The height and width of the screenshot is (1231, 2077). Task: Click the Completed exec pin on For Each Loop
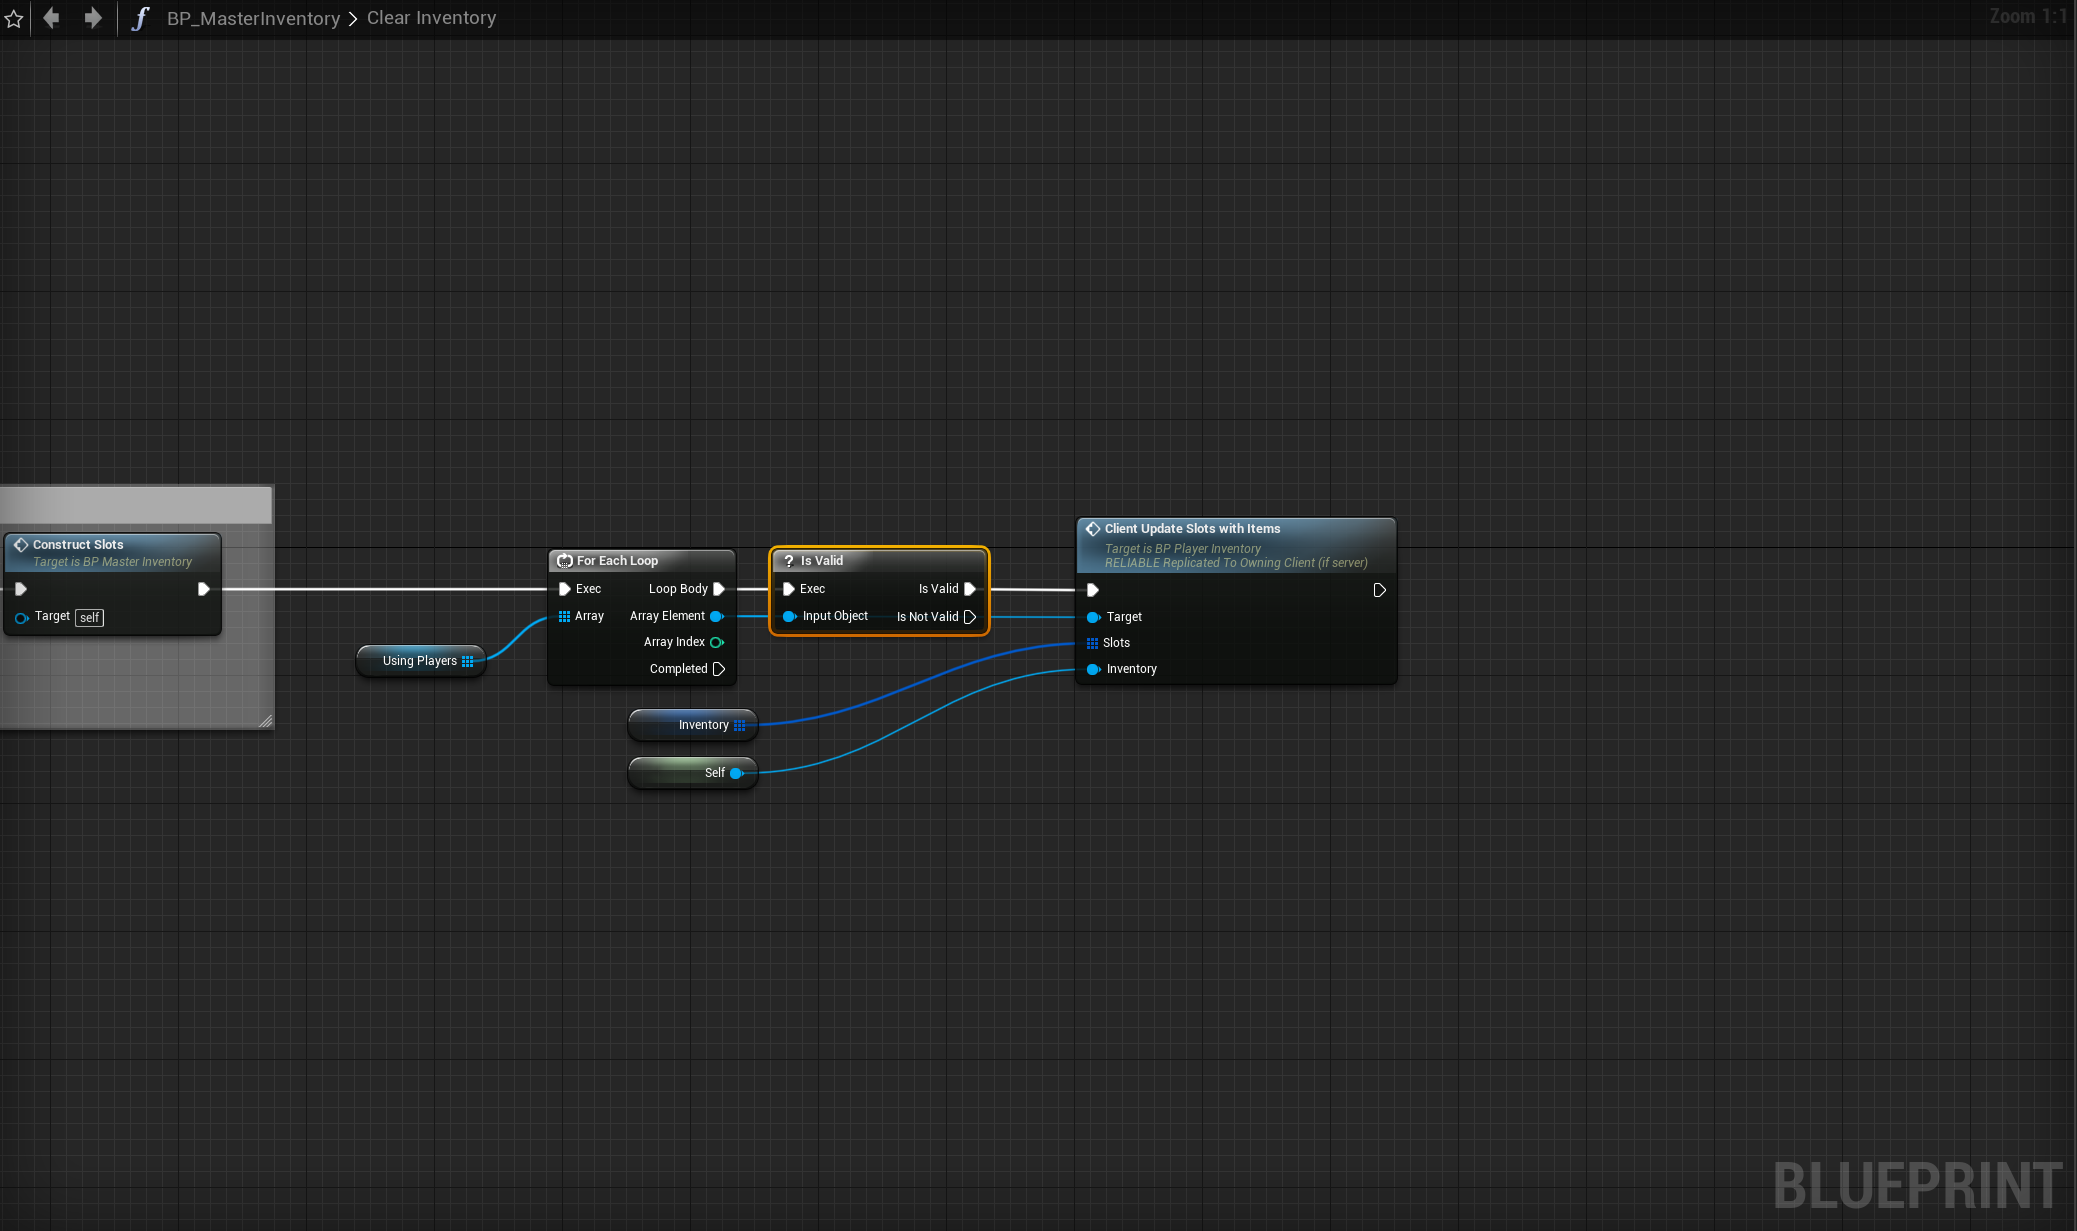[718, 669]
